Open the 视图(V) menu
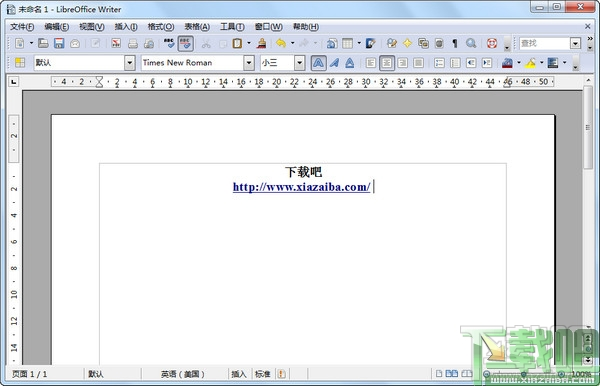600x386 pixels. [92, 27]
